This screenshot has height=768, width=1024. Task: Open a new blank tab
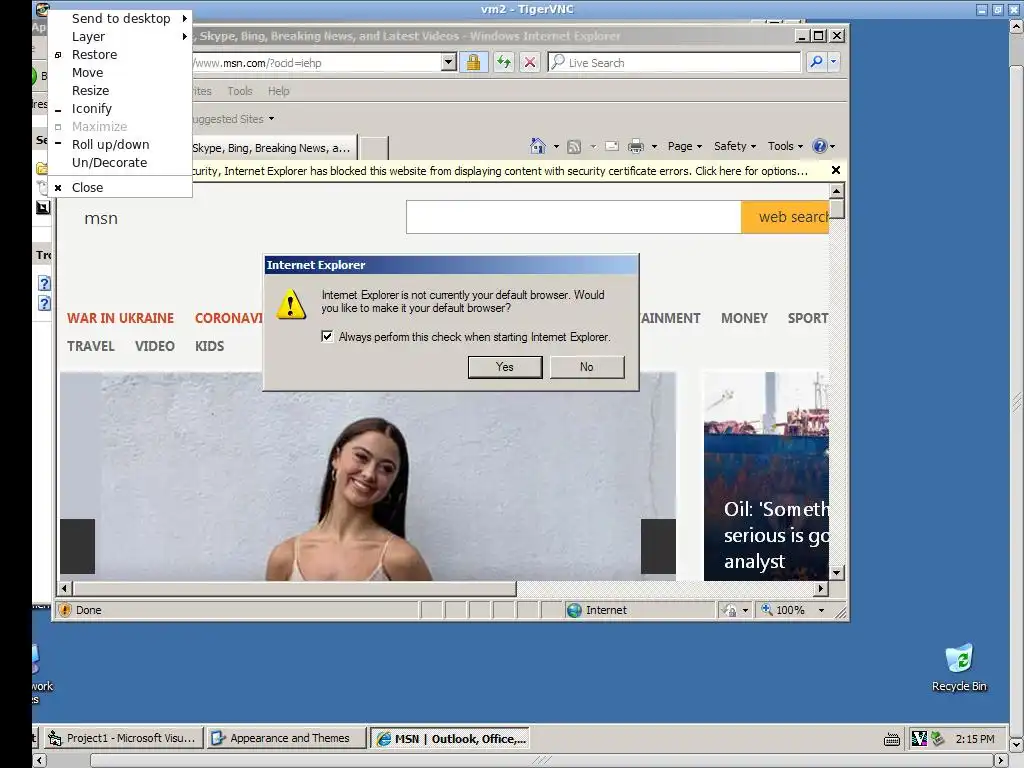(x=374, y=148)
